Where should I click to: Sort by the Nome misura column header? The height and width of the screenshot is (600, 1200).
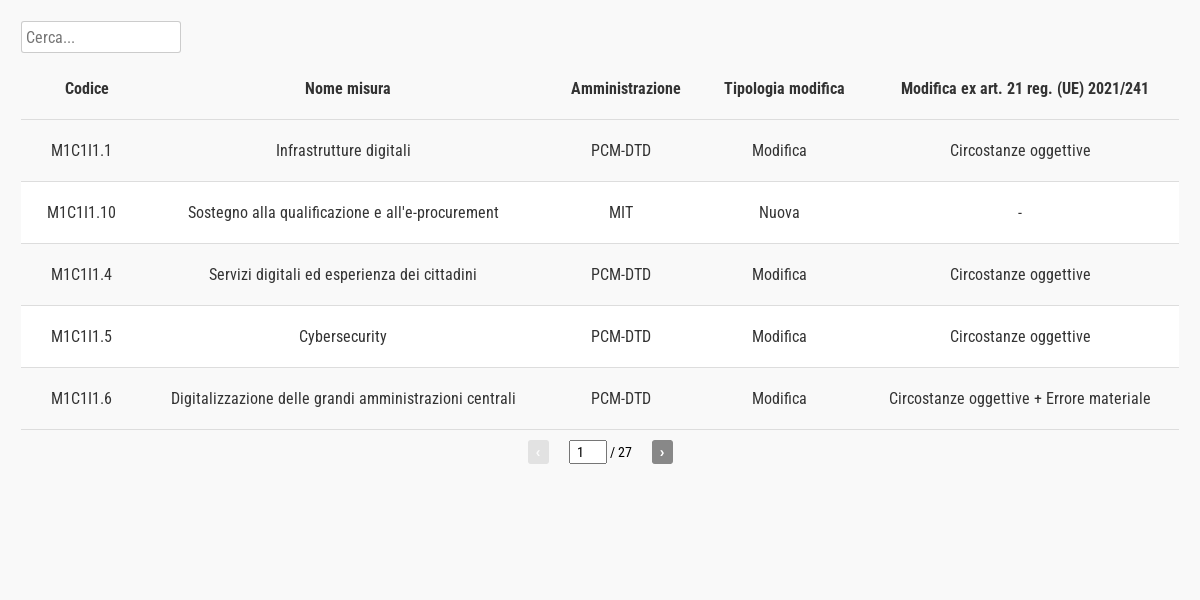(x=348, y=88)
